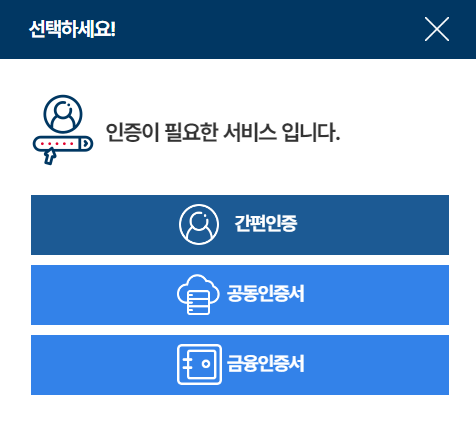Click the user avatar circle in the login illustration

[63, 114]
